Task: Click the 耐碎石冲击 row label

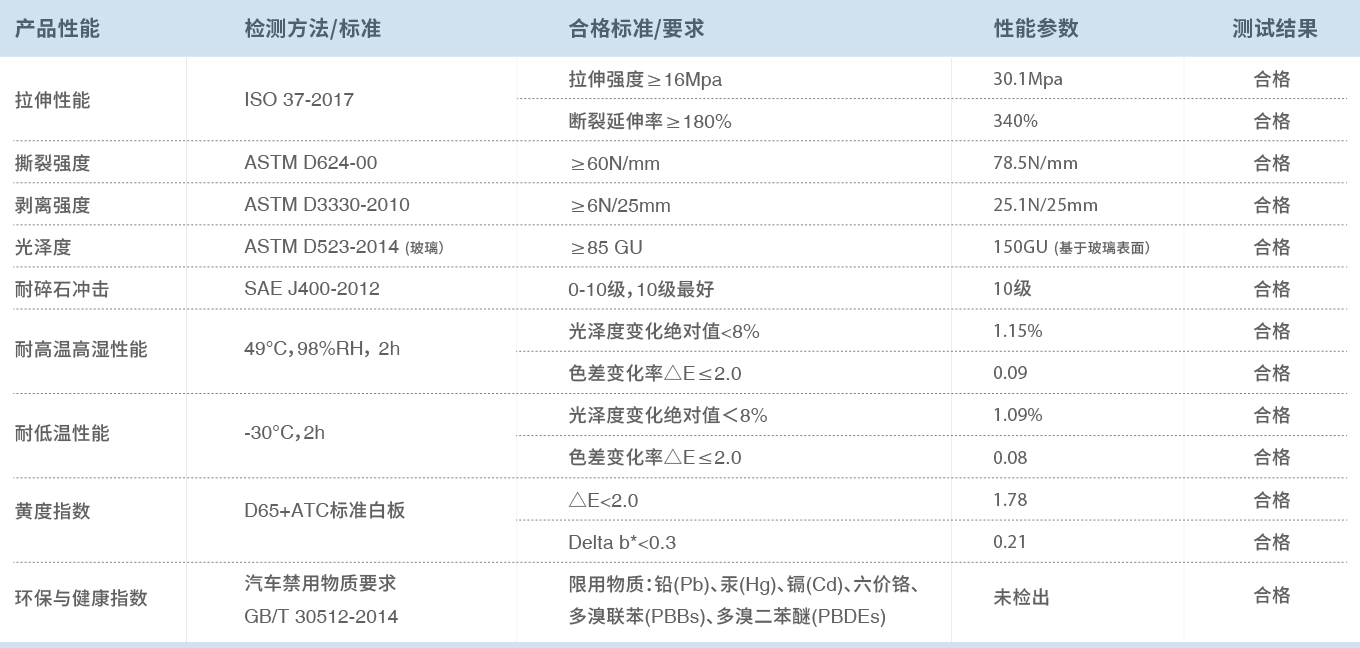Action: tap(62, 289)
